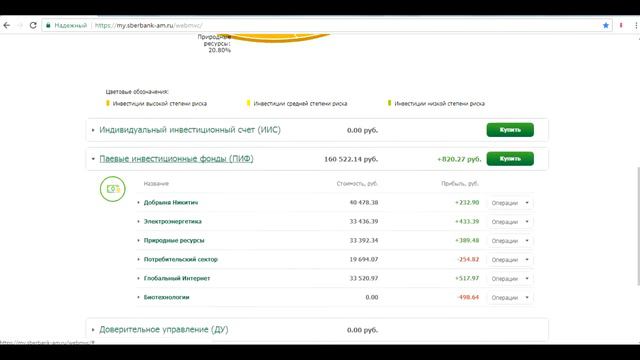Click Купить button in ИИС row
Viewport: 640px width, 360px height.
510,130
